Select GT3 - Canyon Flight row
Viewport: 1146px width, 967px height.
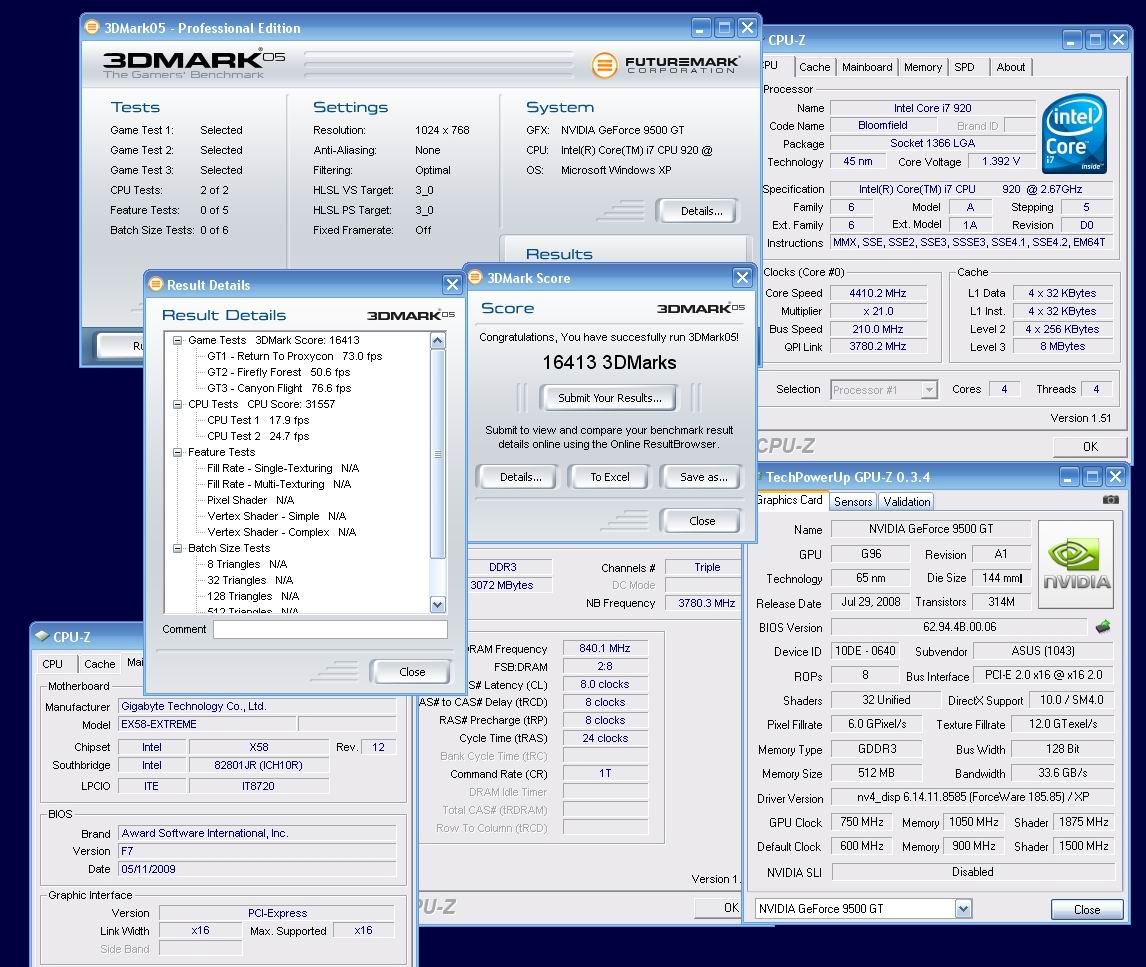tap(279, 388)
